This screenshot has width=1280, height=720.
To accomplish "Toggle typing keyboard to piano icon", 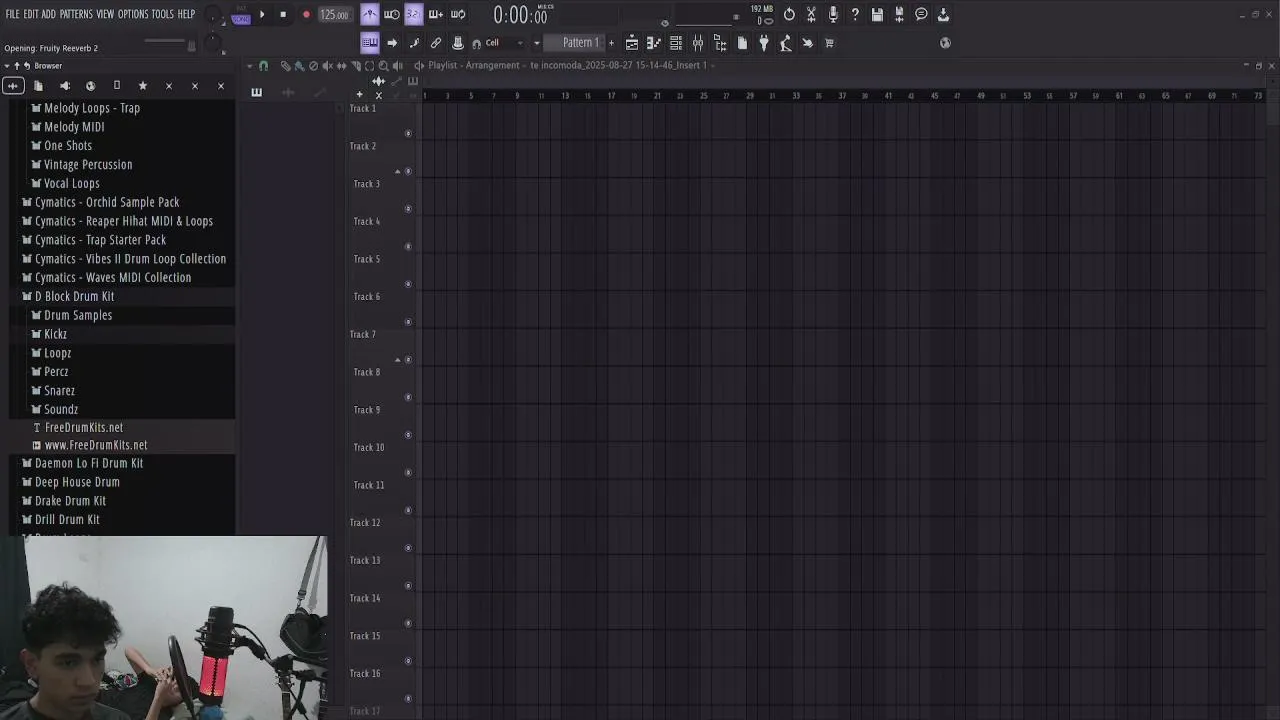I will (370, 43).
